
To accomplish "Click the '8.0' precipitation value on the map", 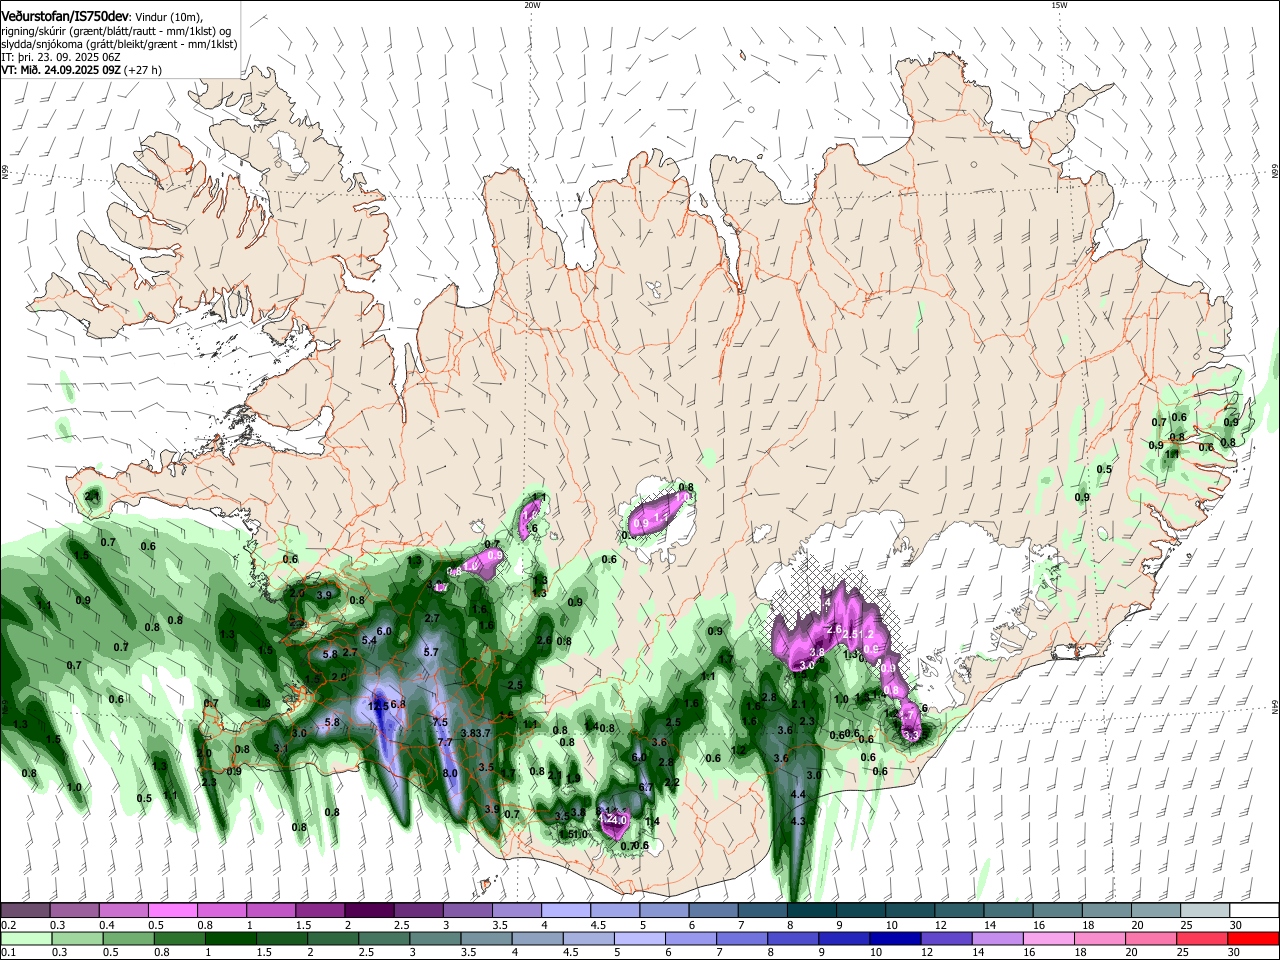I will point(450,773).
